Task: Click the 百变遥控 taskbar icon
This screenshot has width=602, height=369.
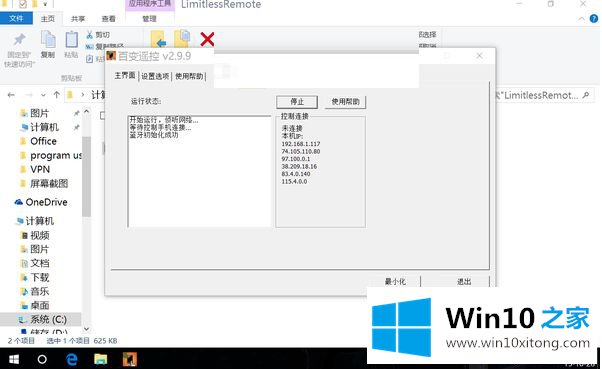Action: [130, 359]
